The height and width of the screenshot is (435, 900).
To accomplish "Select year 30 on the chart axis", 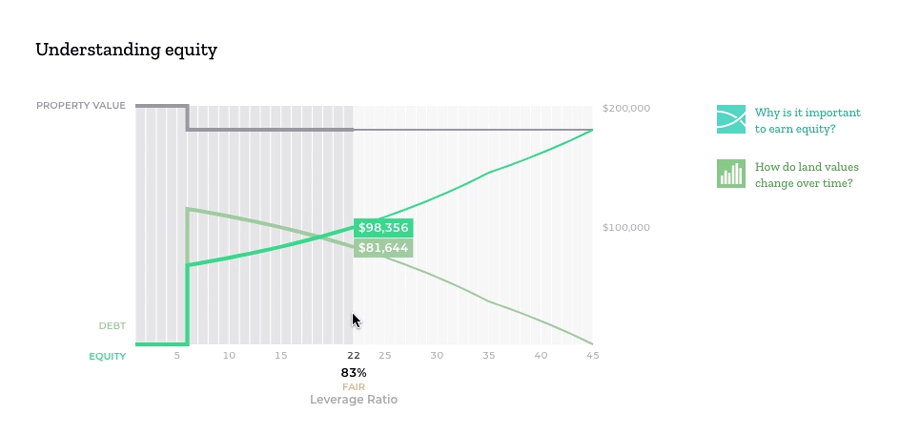I will 437,356.
